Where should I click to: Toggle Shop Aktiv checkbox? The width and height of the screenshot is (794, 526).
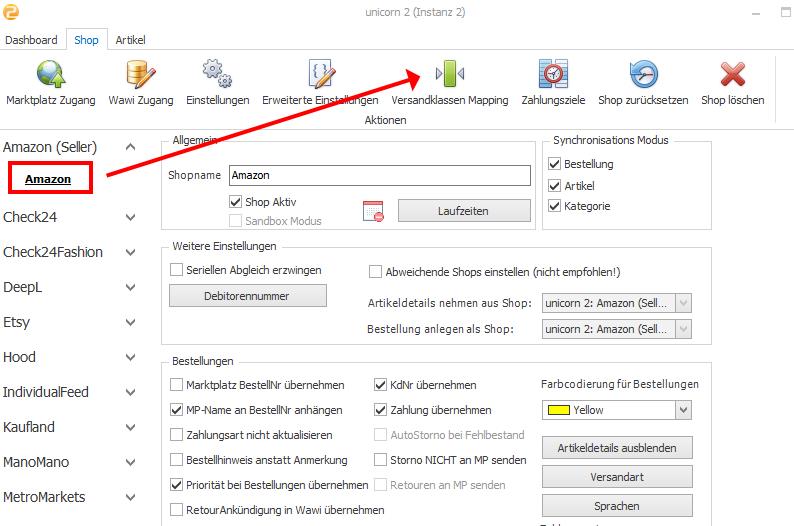click(235, 202)
